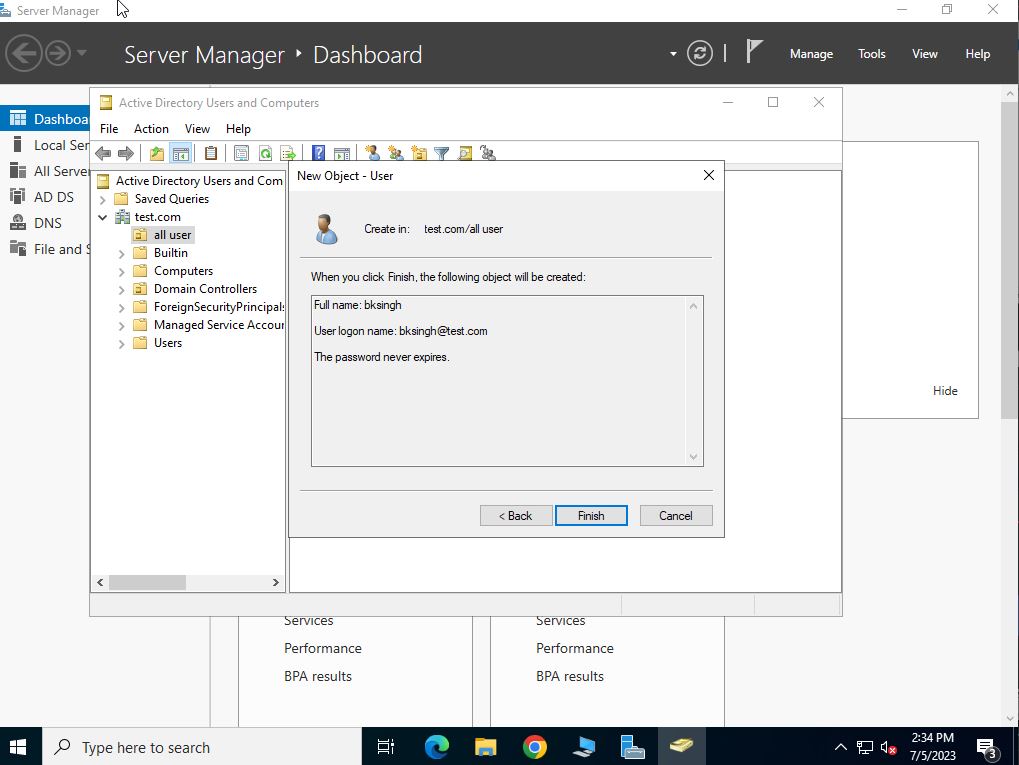The height and width of the screenshot is (765, 1019).
Task: Open Server Manager Tools menu
Action: point(871,54)
